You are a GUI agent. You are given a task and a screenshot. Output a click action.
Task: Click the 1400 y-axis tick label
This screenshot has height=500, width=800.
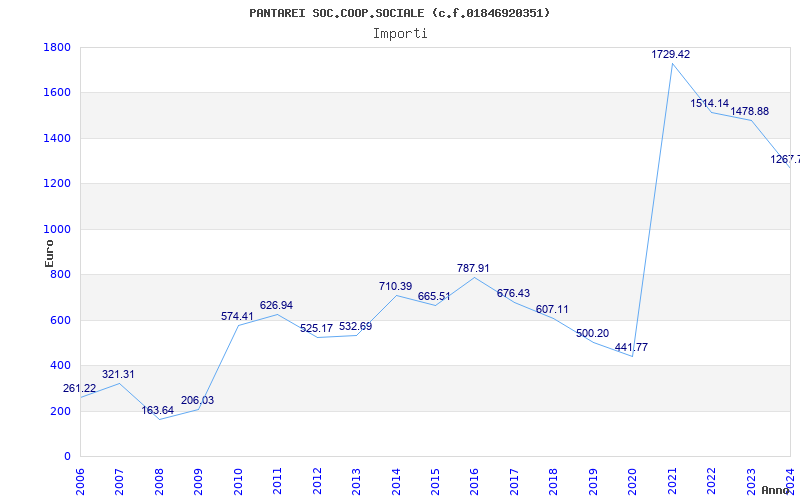[x=57, y=138]
